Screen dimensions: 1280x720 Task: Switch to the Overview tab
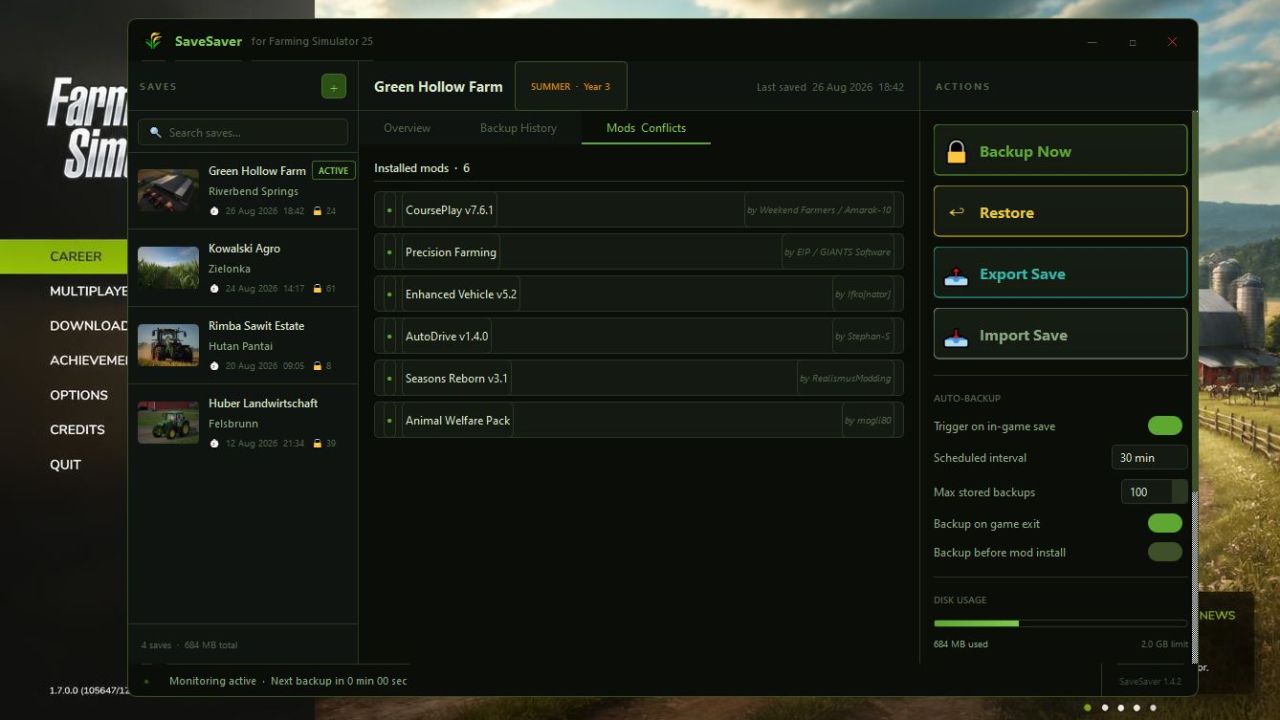click(407, 128)
